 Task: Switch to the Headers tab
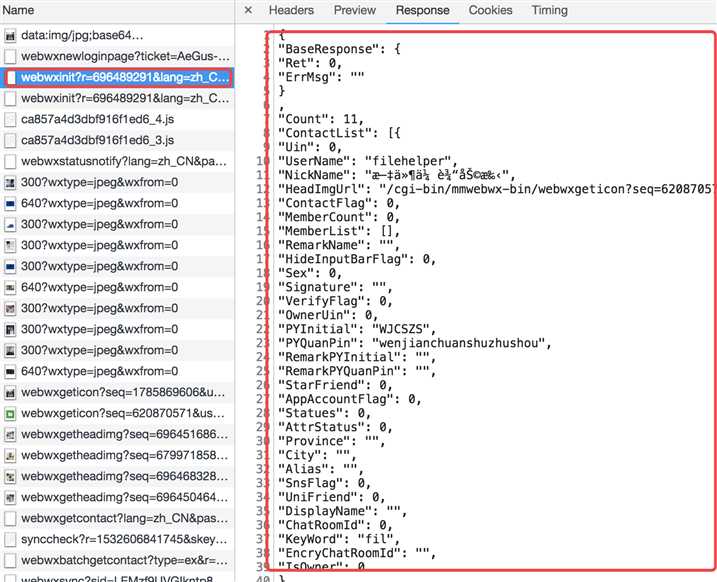tap(291, 10)
